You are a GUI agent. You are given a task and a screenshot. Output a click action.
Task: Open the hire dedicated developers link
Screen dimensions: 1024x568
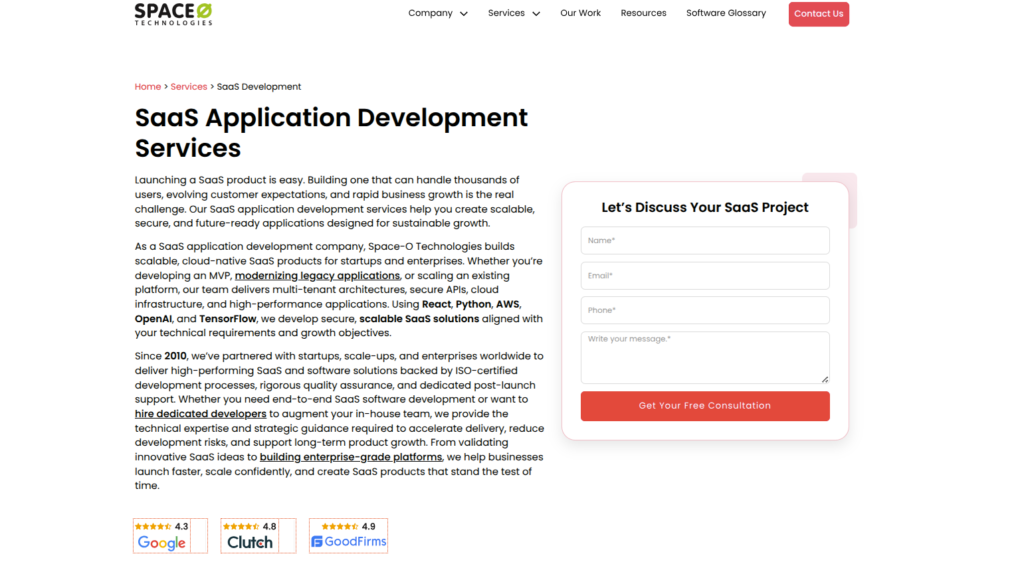[x=200, y=414]
